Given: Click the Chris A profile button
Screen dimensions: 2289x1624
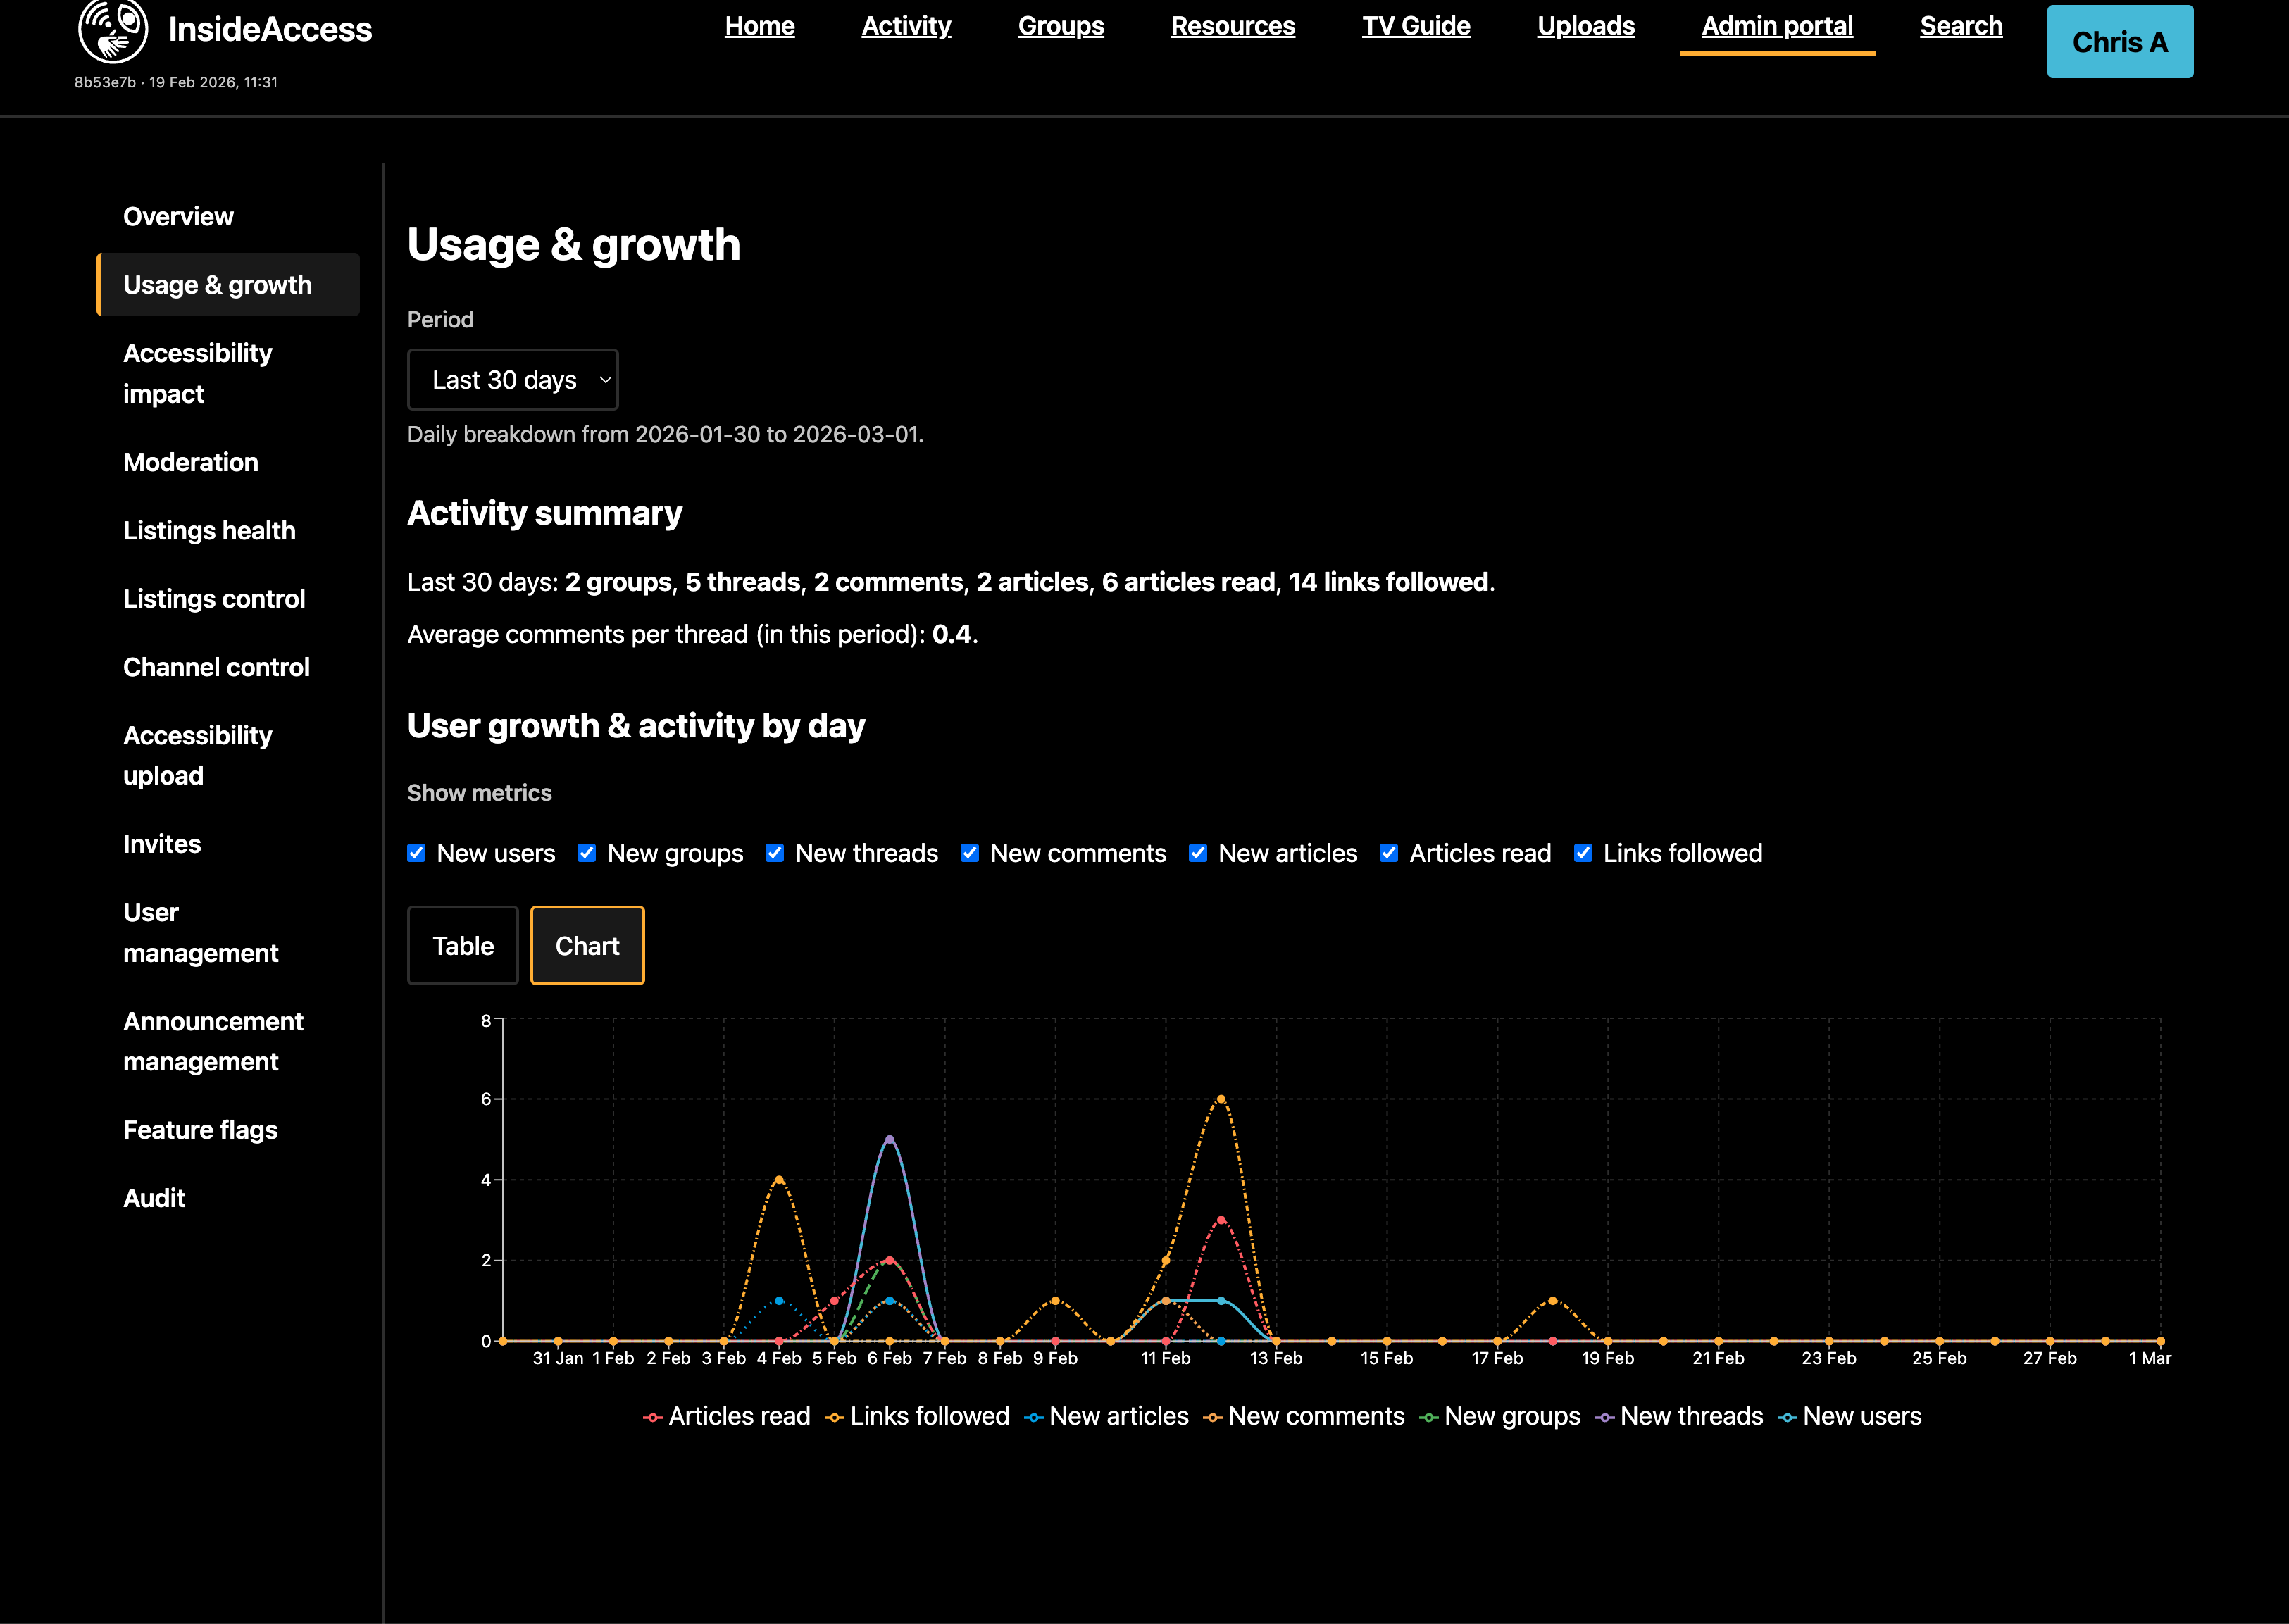Looking at the screenshot, I should tap(2119, 42).
